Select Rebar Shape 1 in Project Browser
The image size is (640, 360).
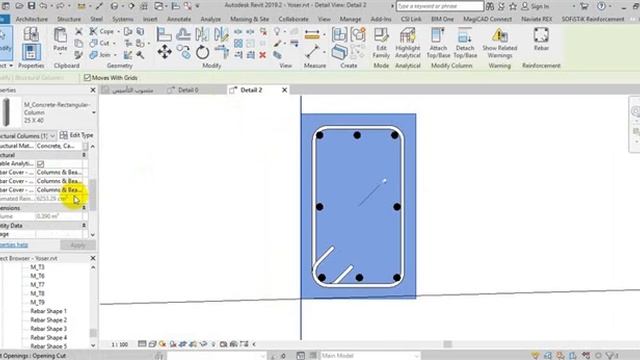click(x=48, y=311)
